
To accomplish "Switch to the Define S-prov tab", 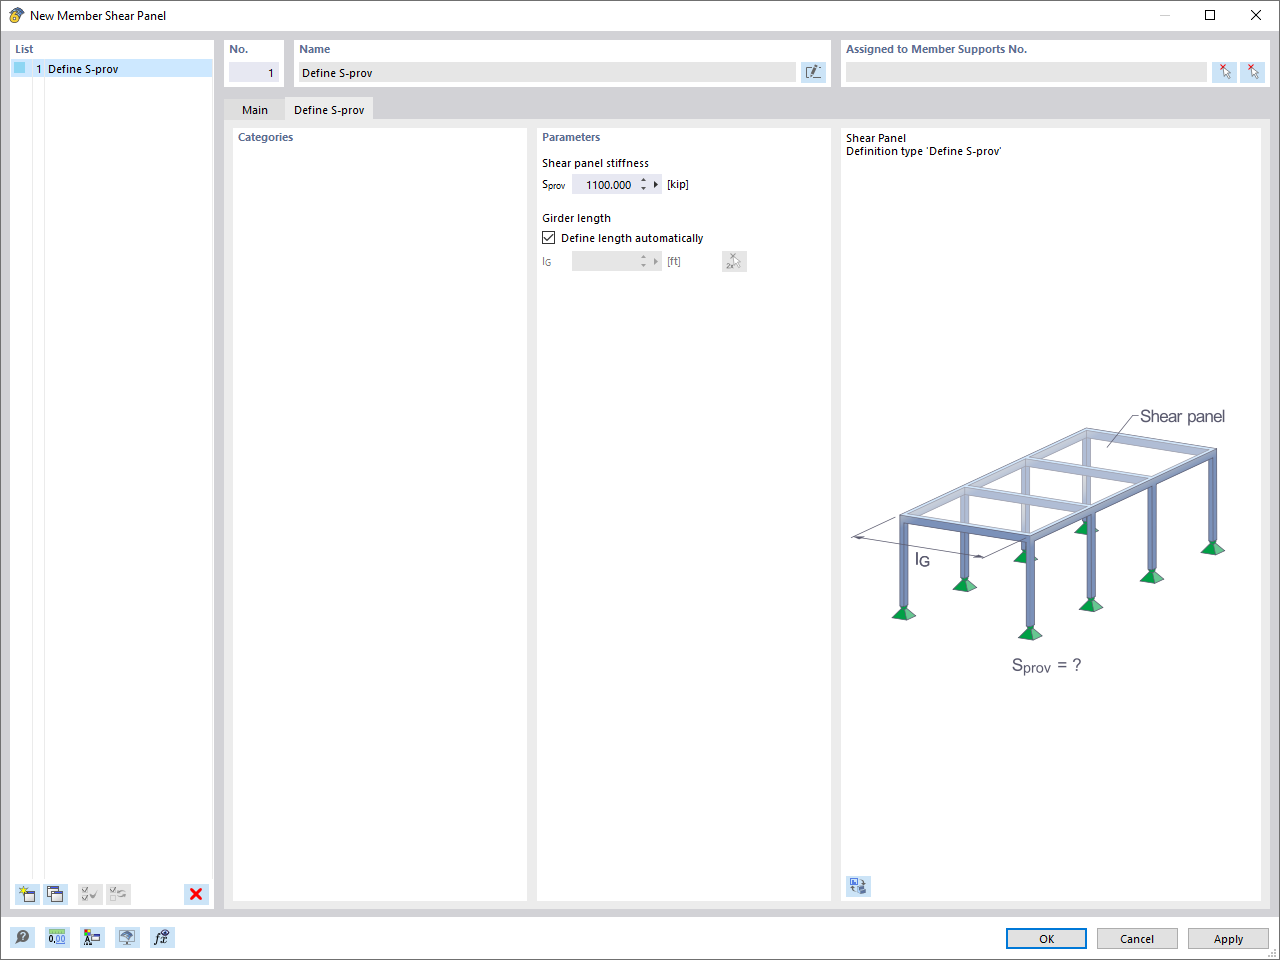I will pyautogui.click(x=329, y=109).
